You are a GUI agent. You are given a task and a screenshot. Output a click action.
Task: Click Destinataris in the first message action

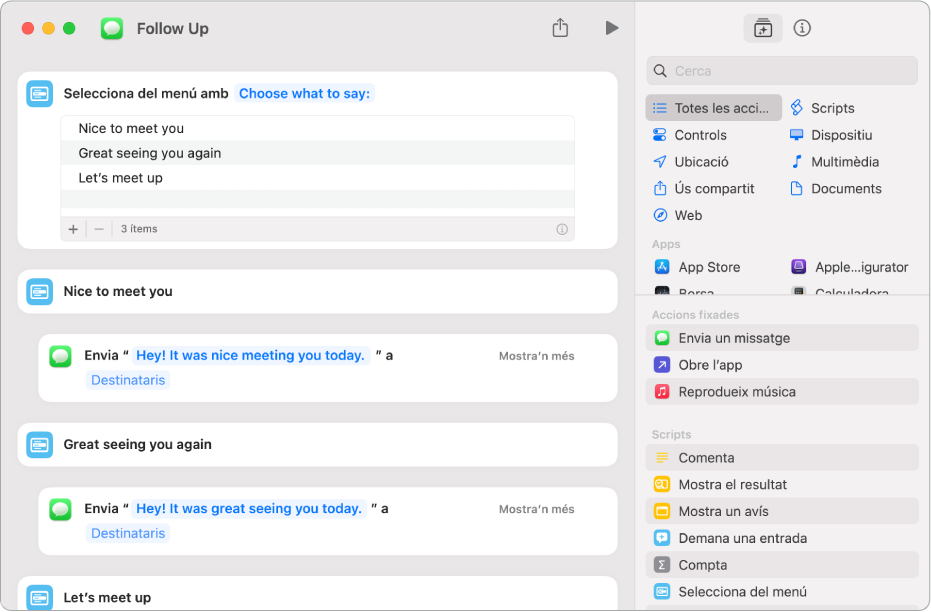point(128,380)
